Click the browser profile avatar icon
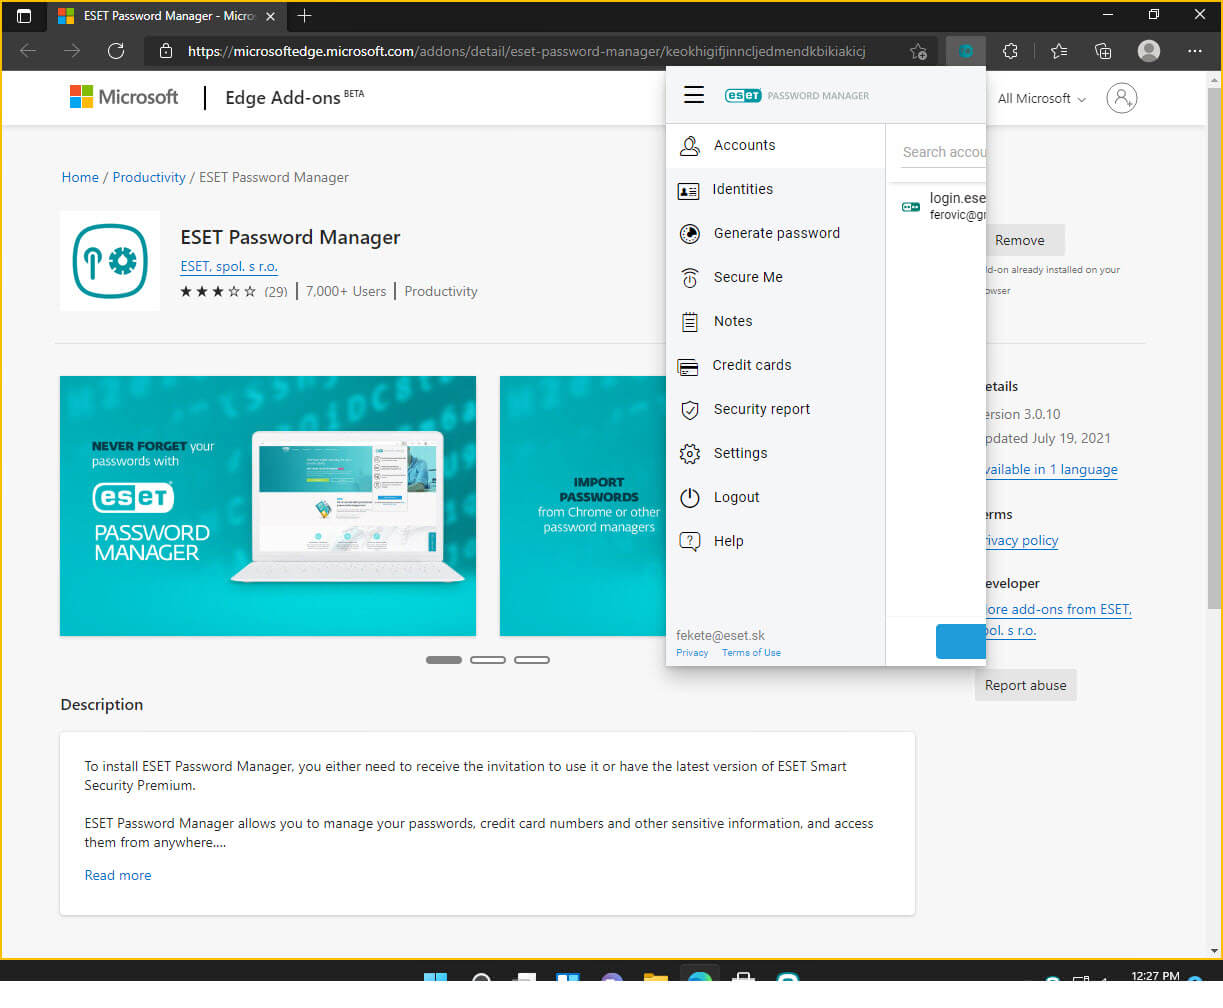Screen dimensions: 1223x1008 1149,51
